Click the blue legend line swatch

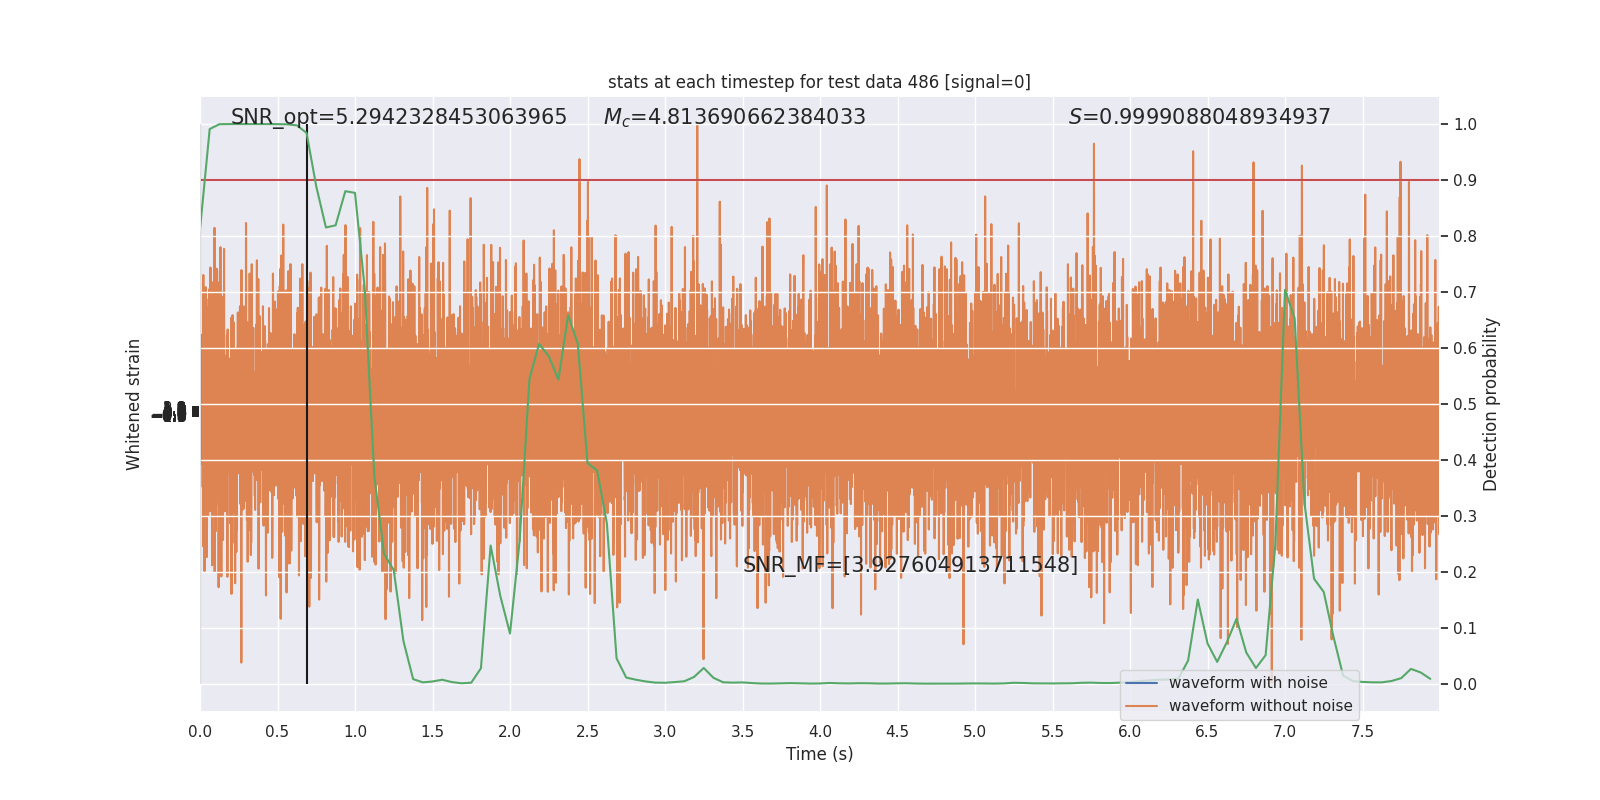pyautogui.click(x=1141, y=683)
